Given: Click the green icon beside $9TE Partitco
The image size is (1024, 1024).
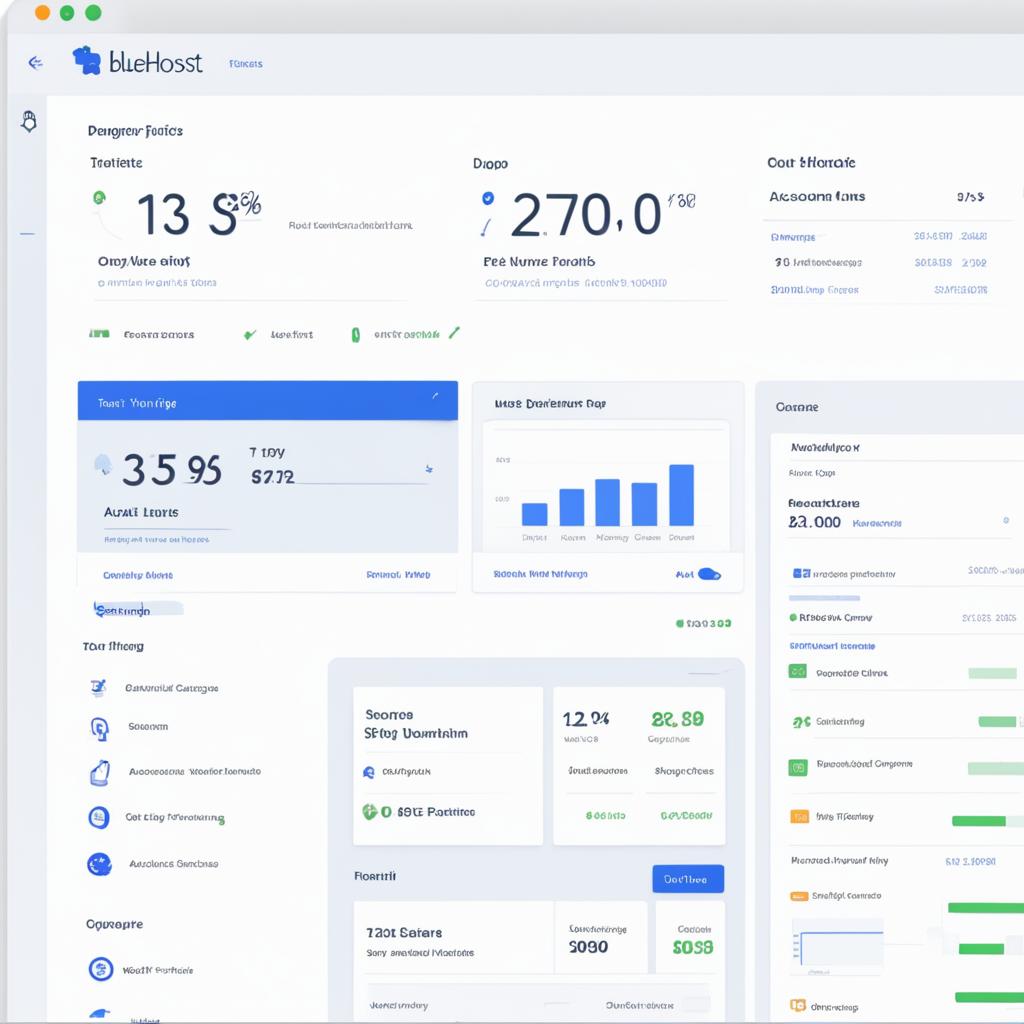Looking at the screenshot, I should click(x=370, y=812).
